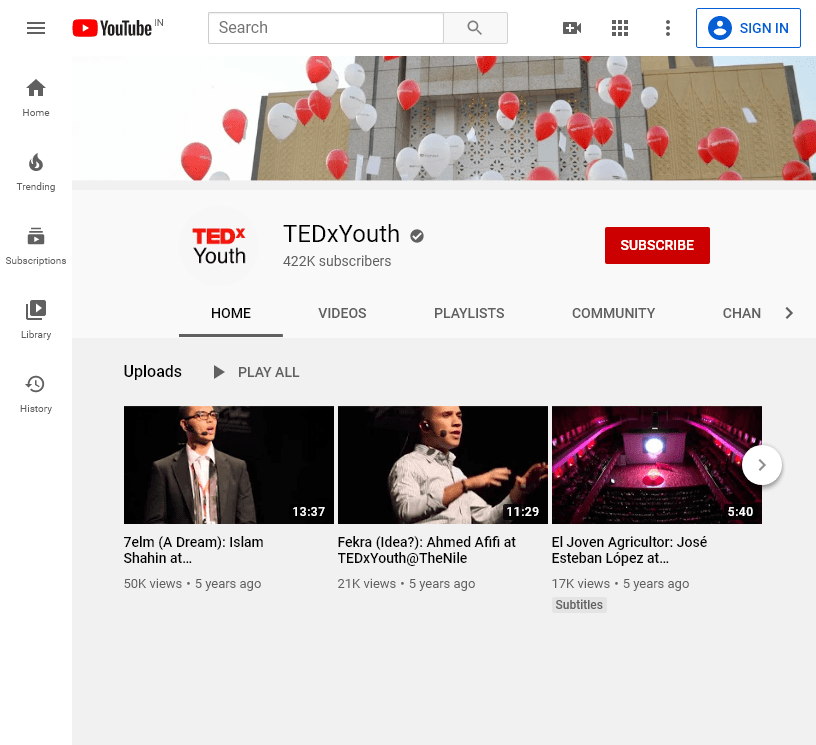Image resolution: width=816 pixels, height=745 pixels.
Task: Open Subscriptions in sidebar
Action: pos(36,246)
